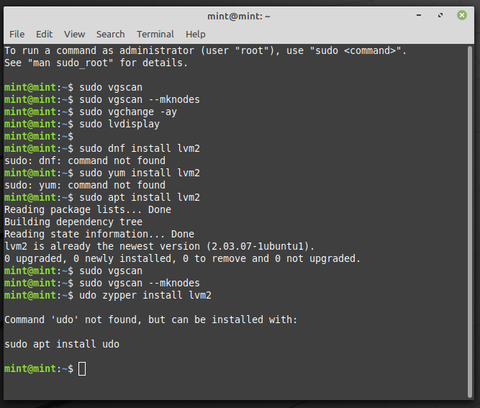Click the terminal vertical scrollbar

click(470, 222)
